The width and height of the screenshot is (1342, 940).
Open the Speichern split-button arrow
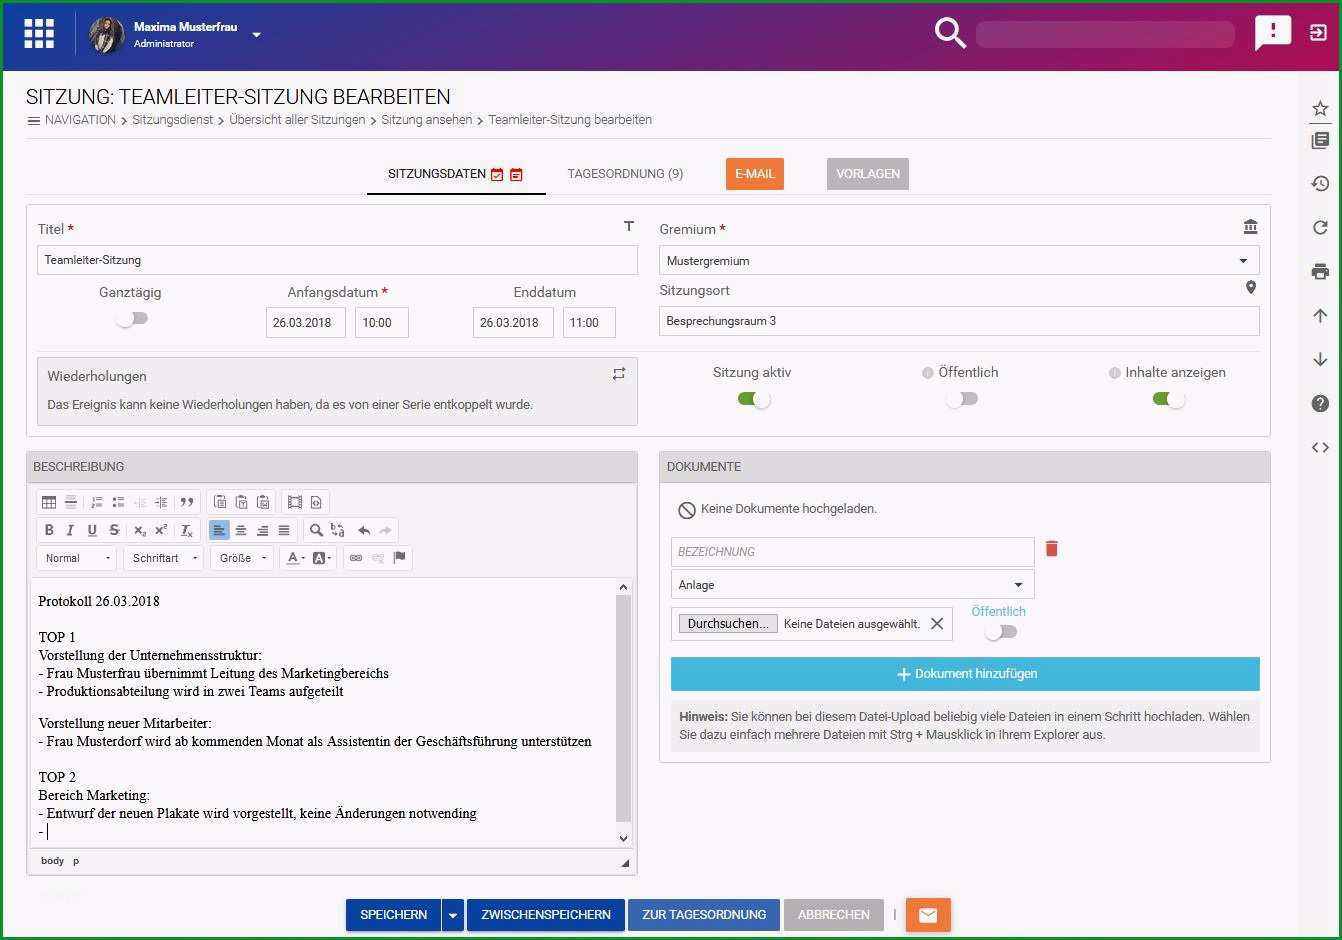click(453, 915)
